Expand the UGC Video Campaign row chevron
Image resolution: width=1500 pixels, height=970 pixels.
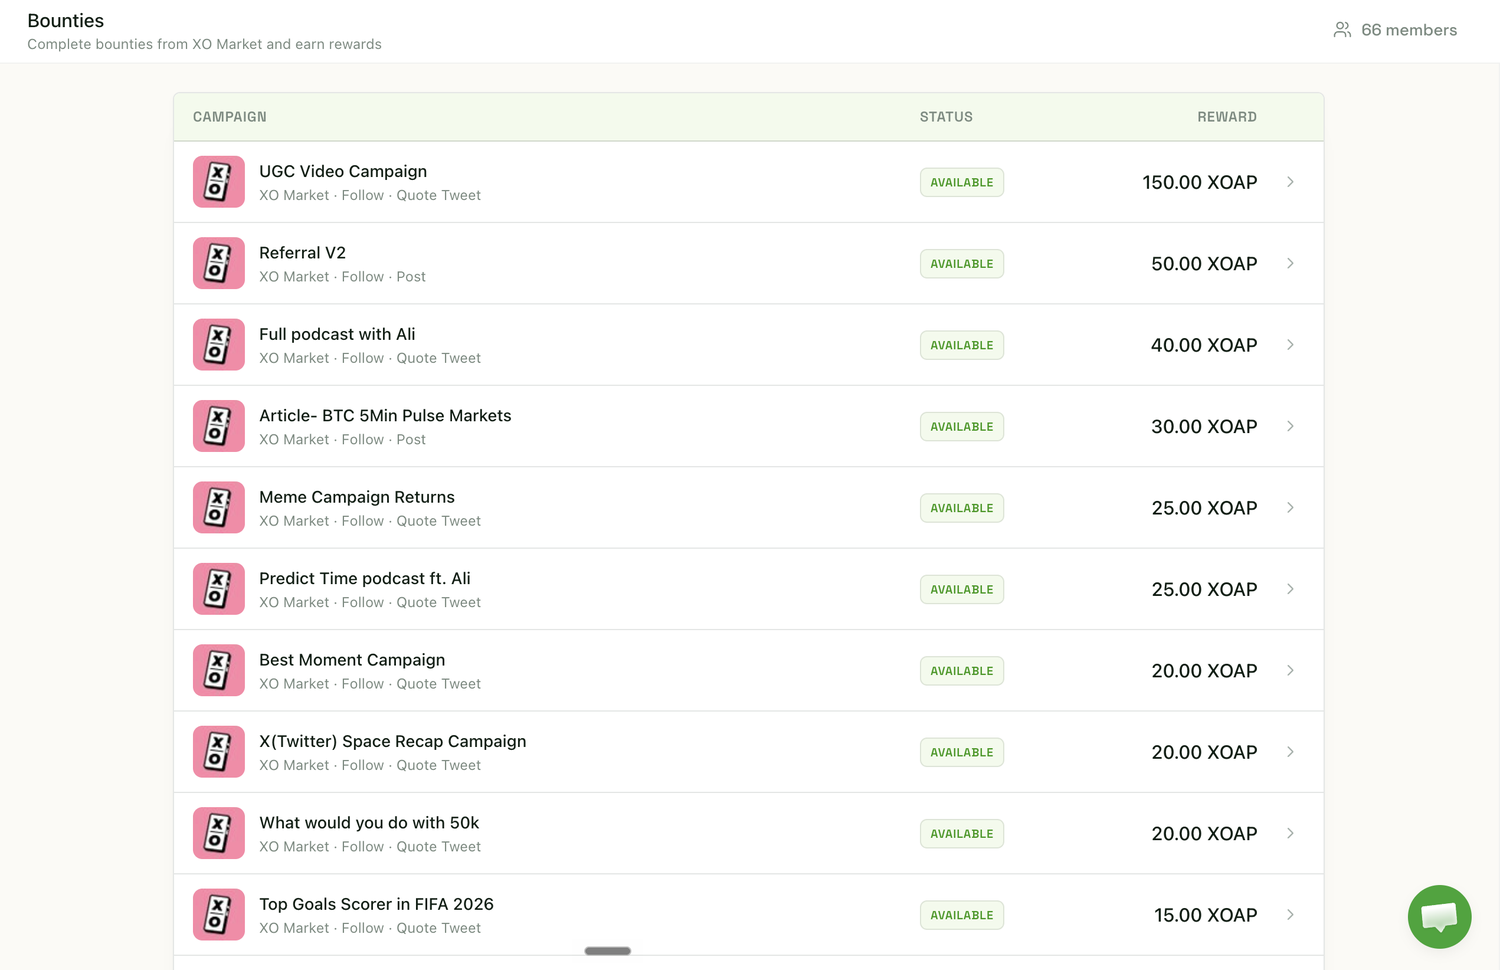1291,182
